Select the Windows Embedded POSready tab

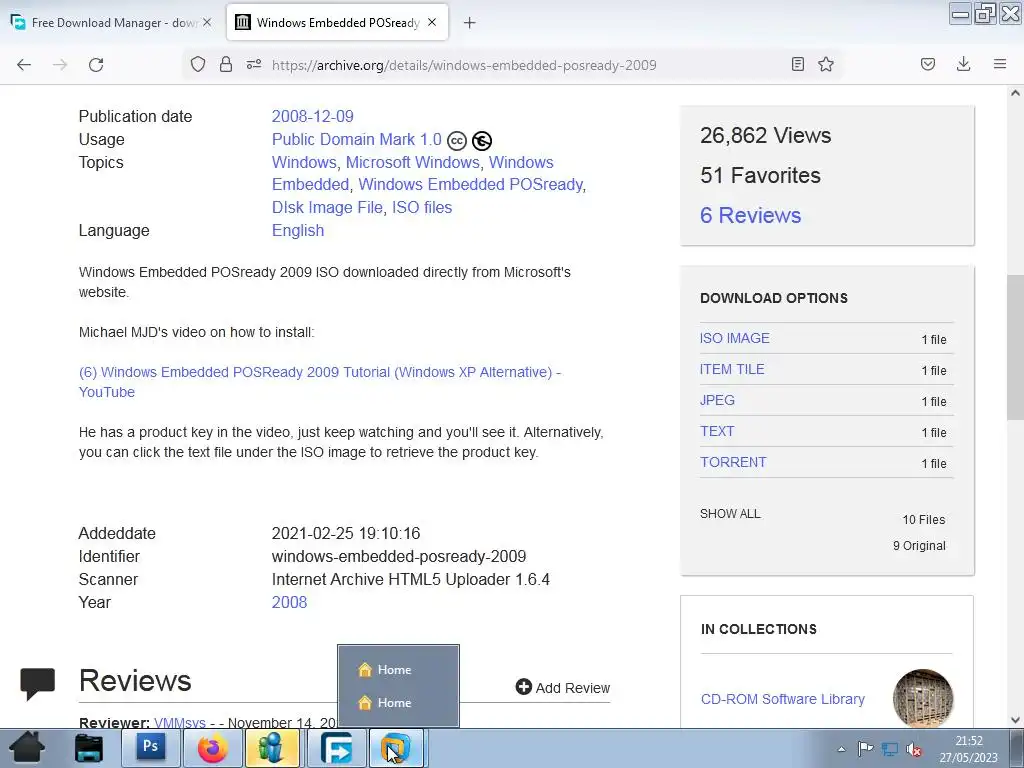337,23
